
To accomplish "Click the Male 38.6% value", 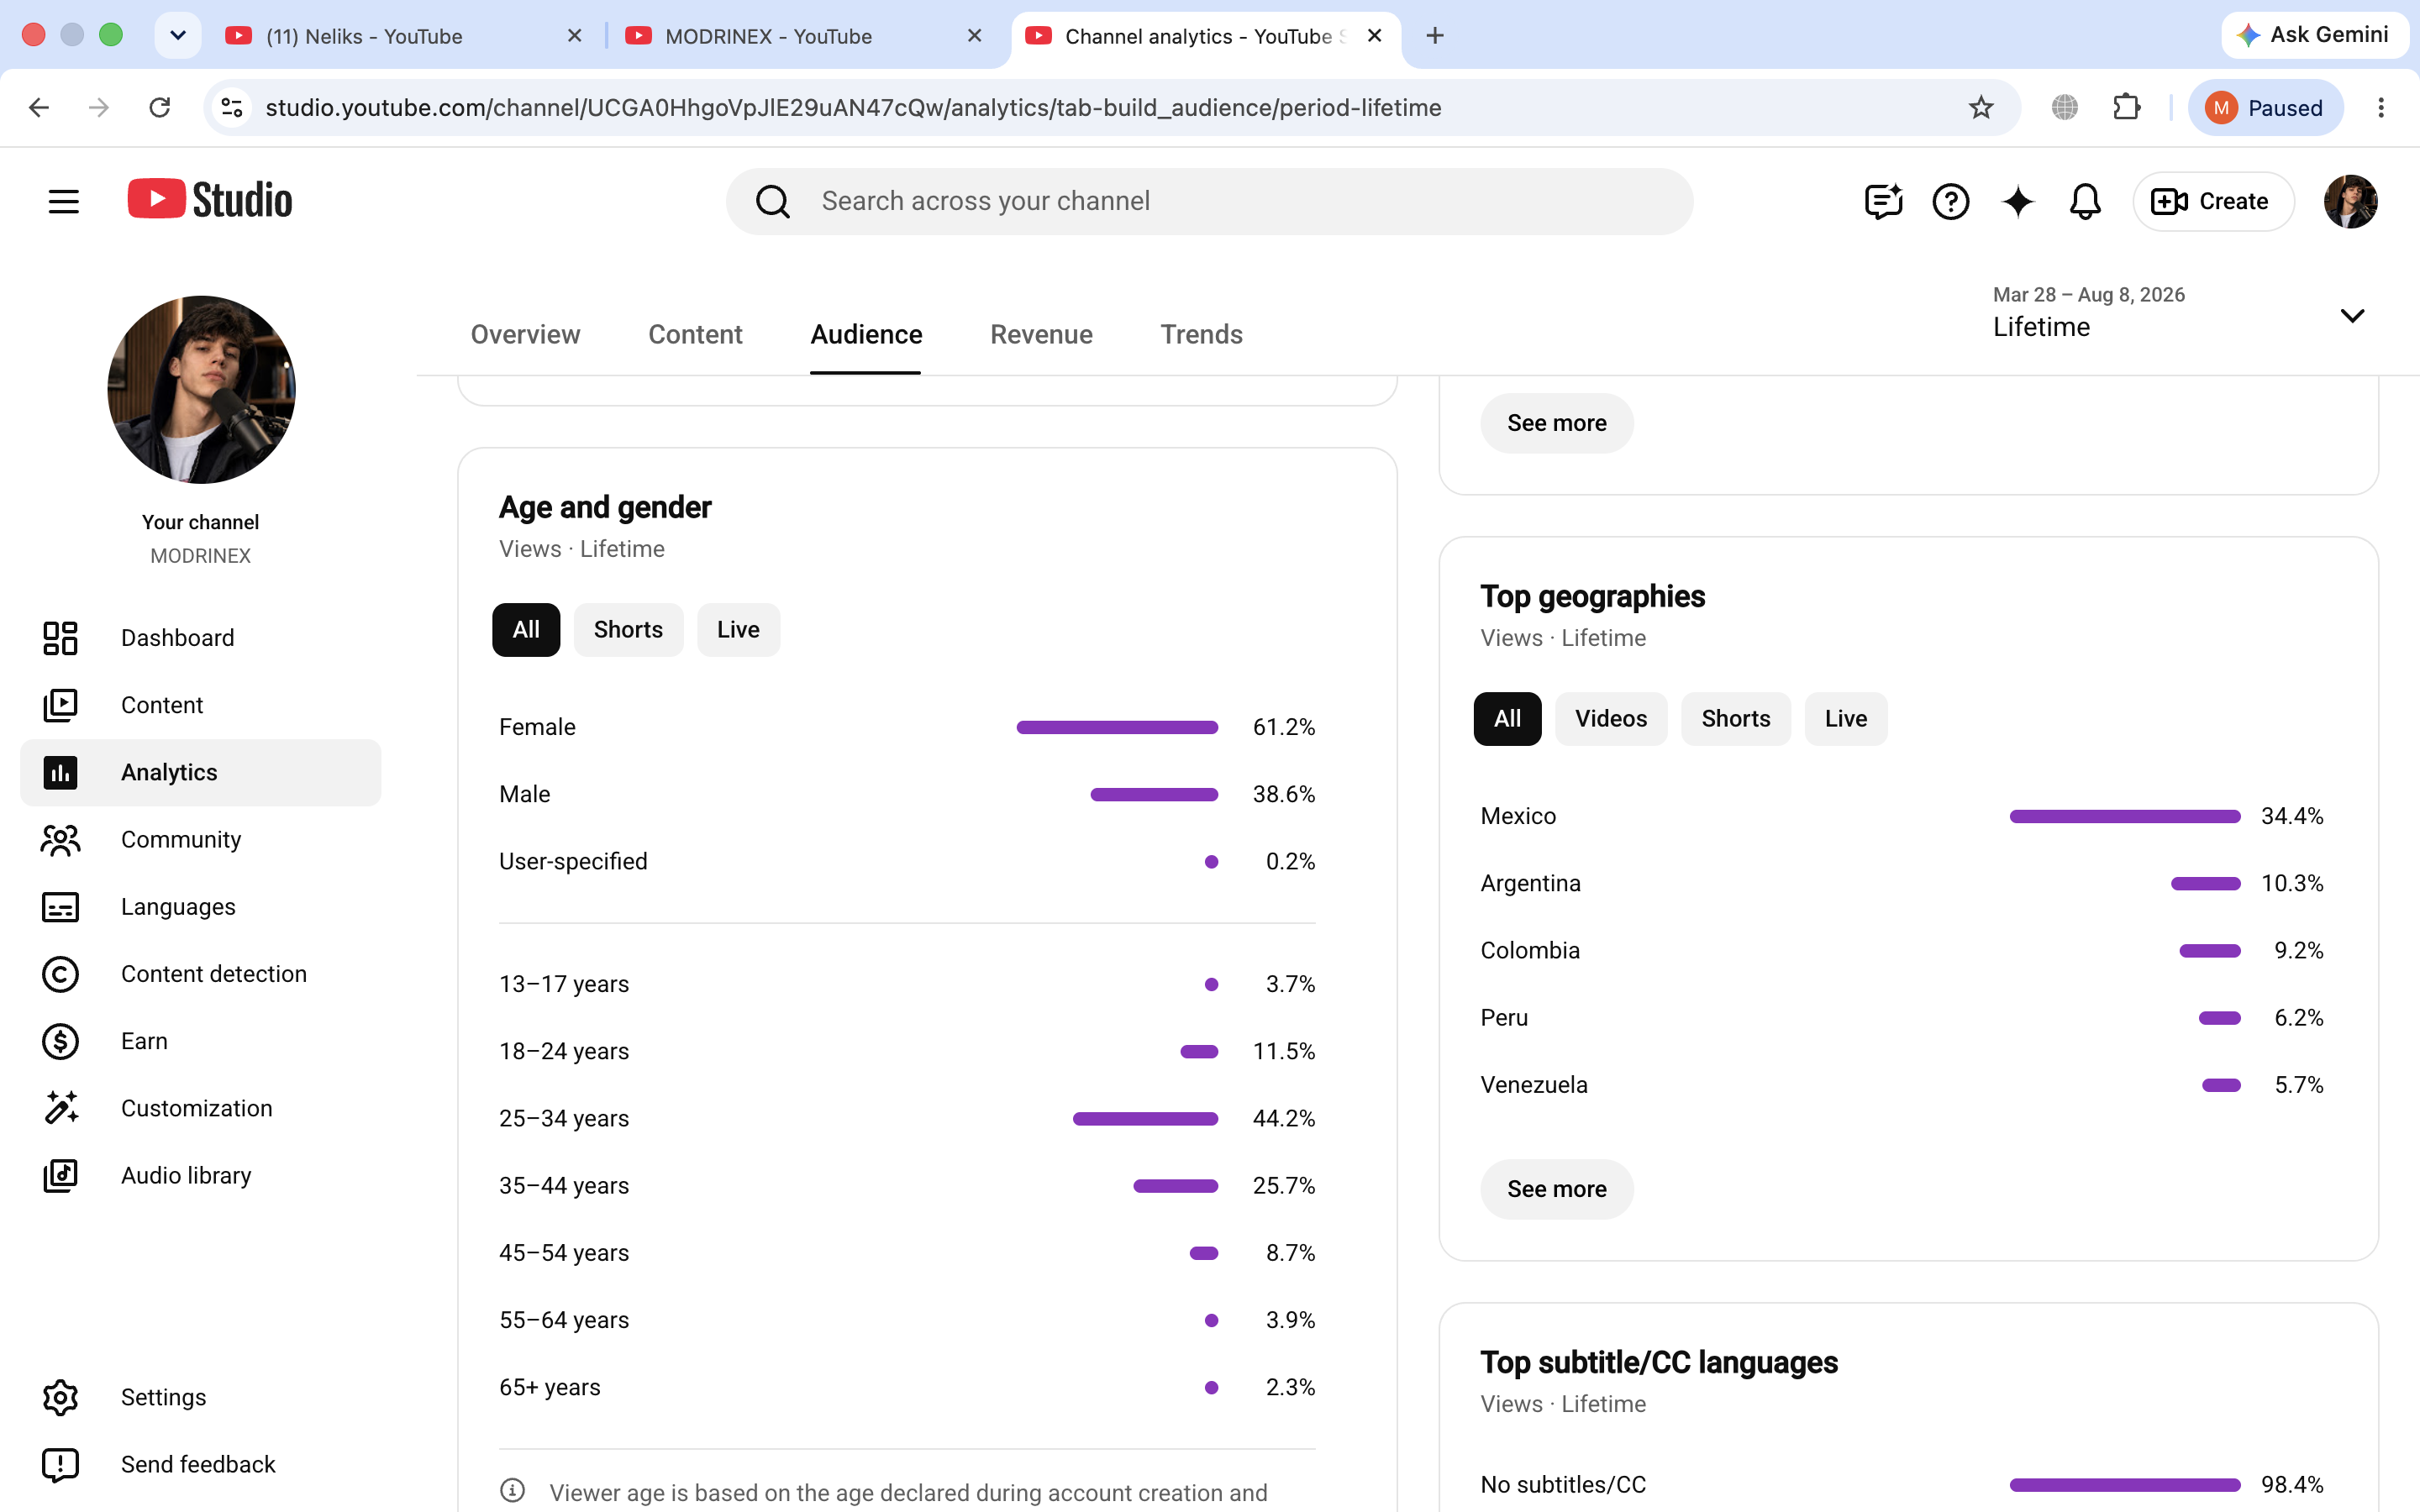I will [1284, 794].
